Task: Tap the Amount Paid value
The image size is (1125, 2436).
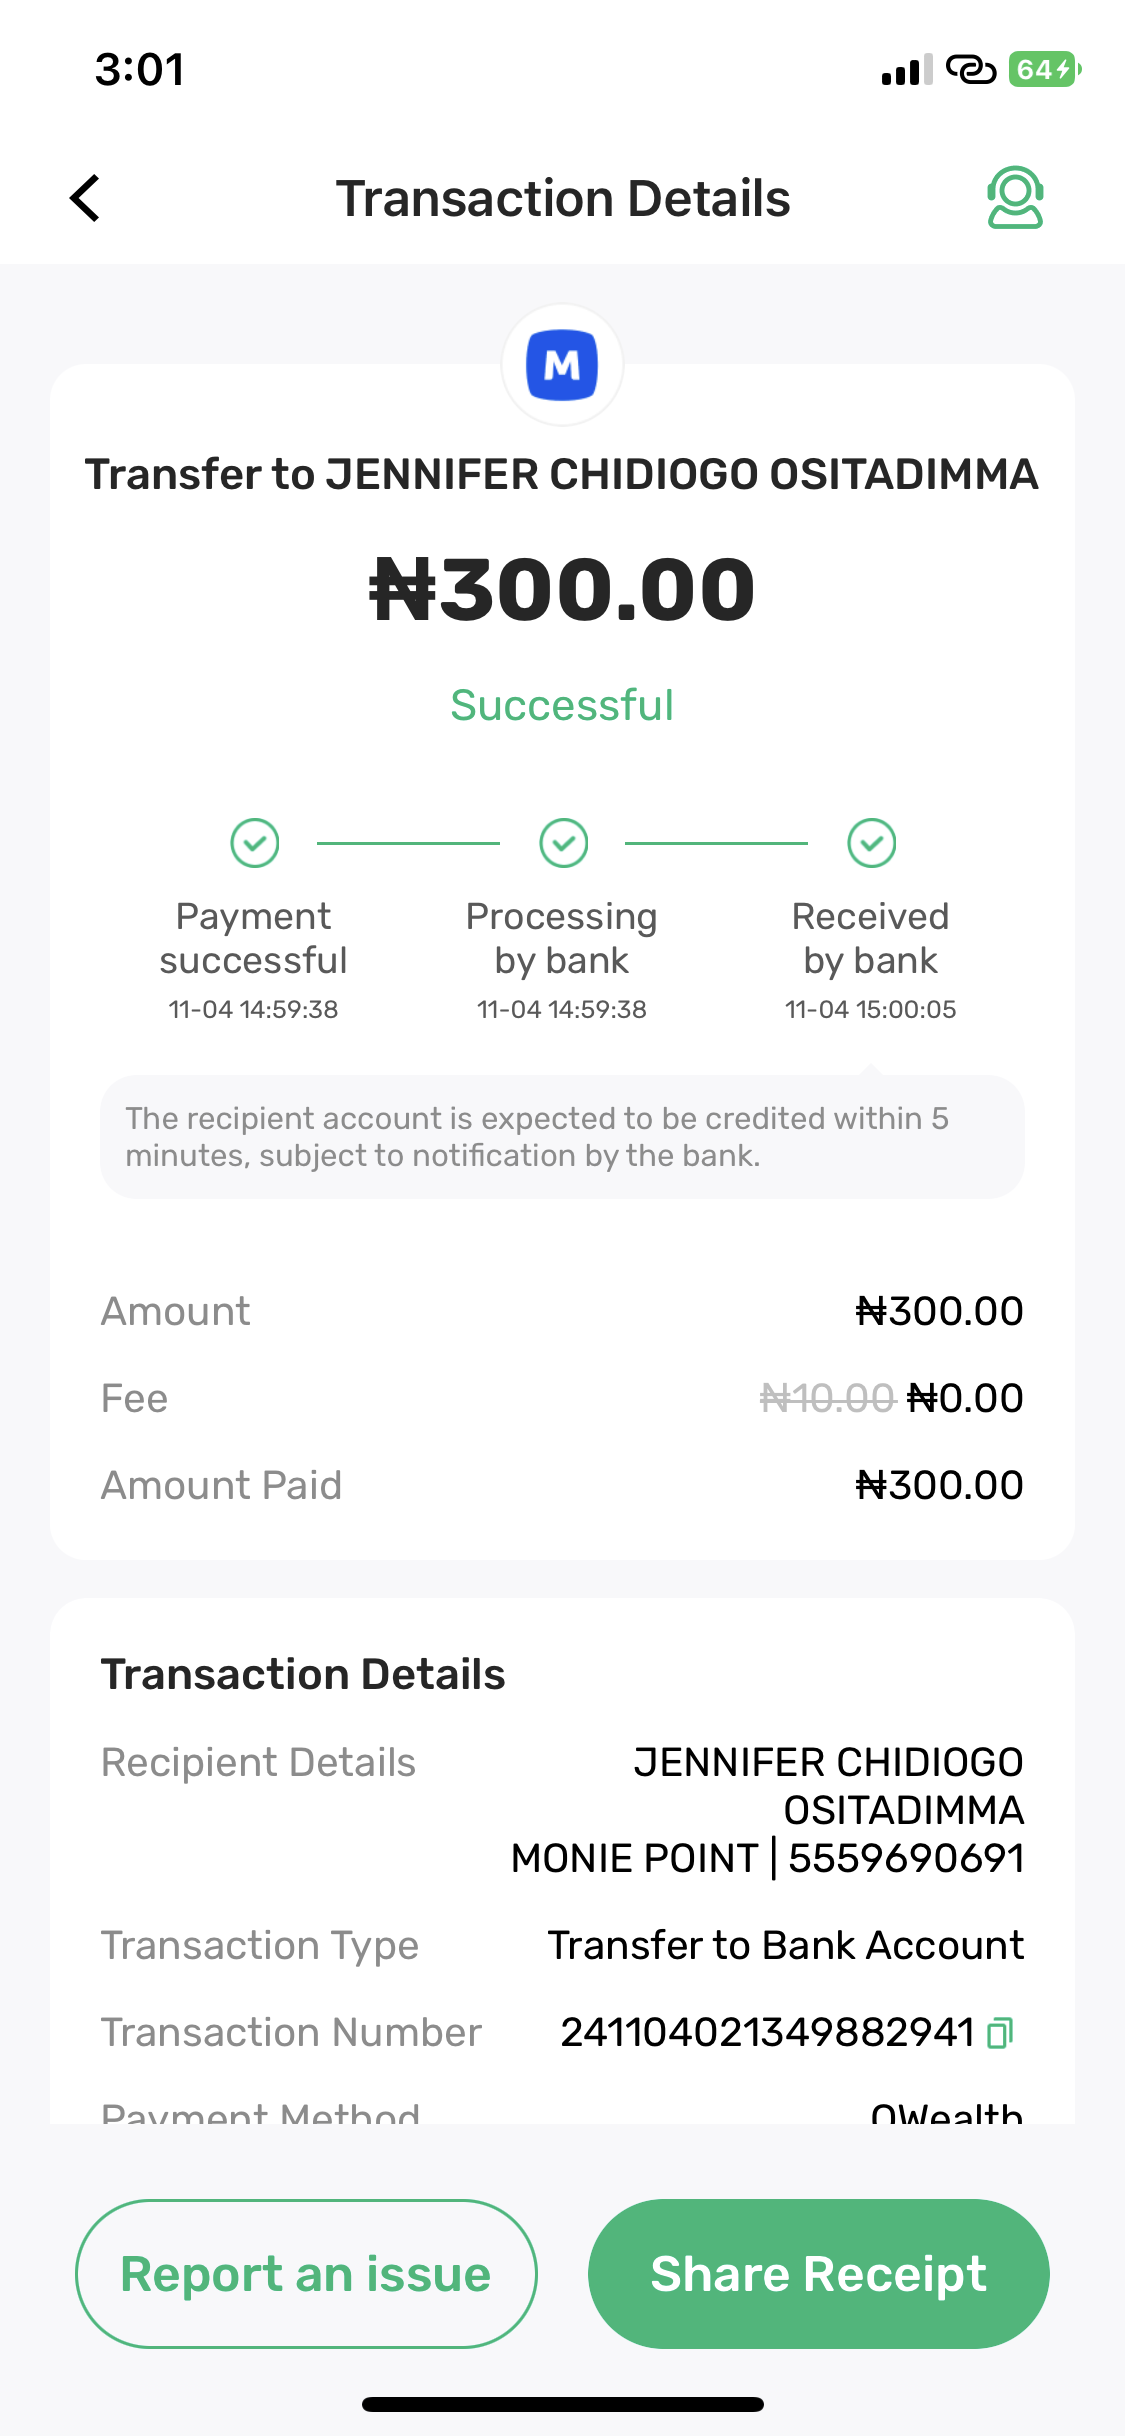Action: point(939,1485)
